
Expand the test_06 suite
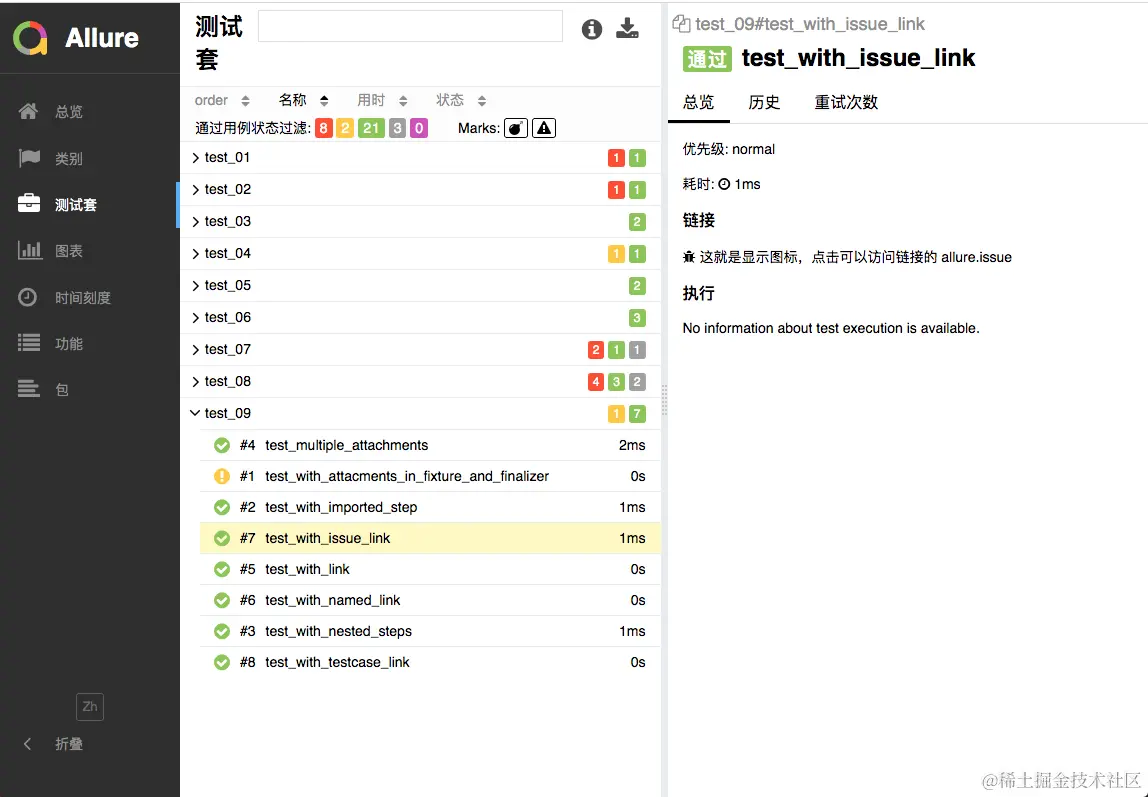point(420,318)
